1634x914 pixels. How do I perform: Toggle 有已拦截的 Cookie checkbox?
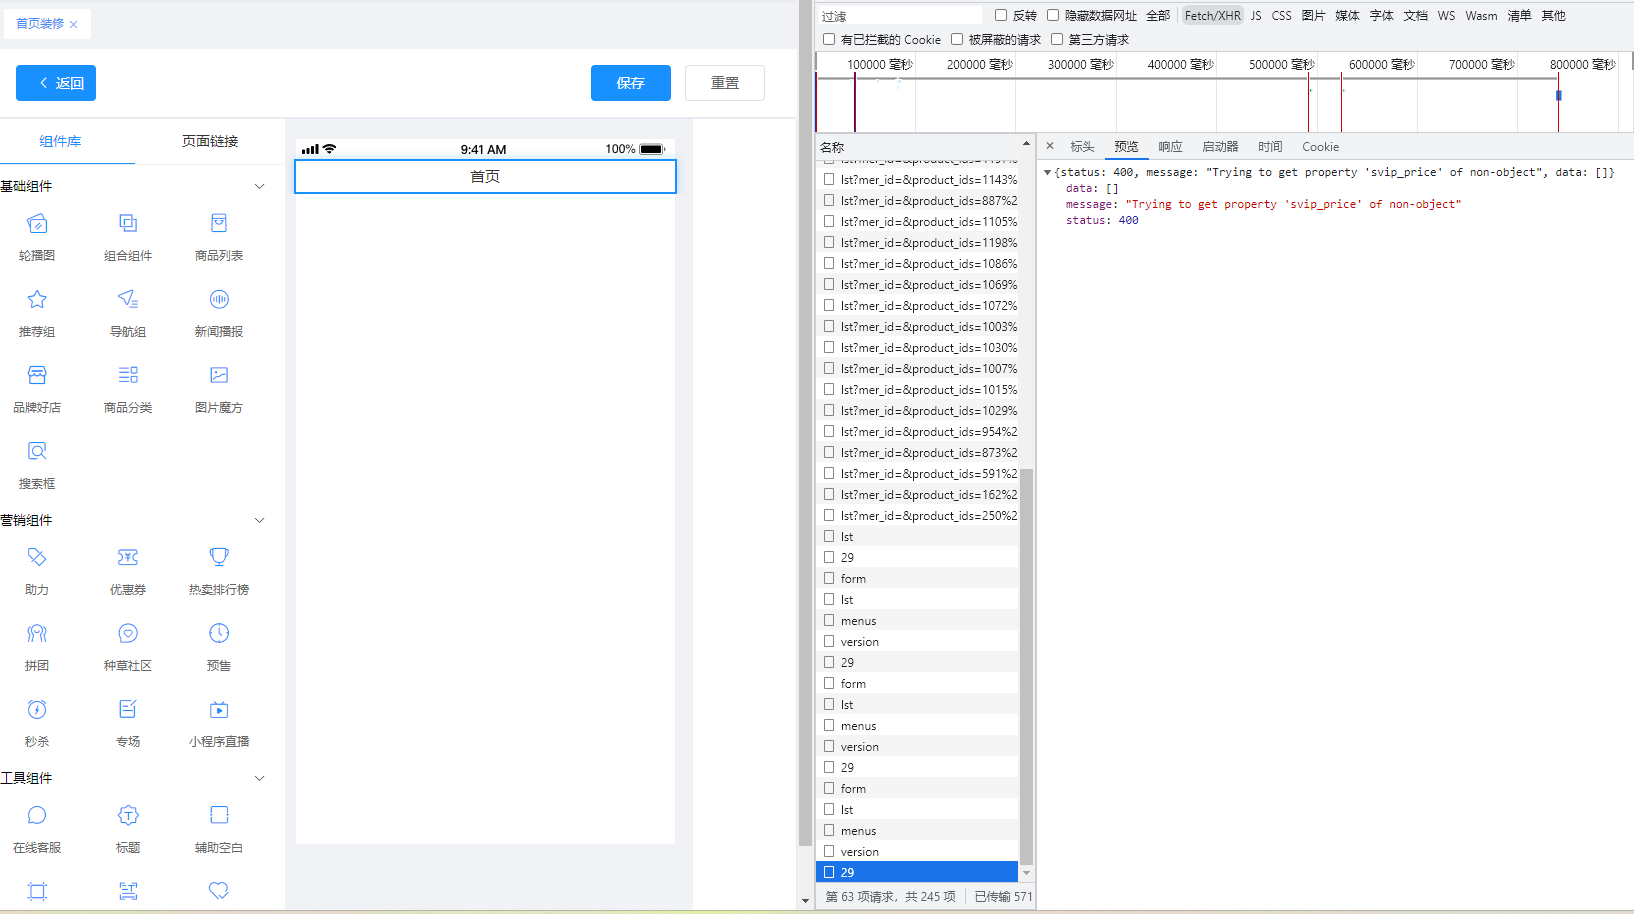coord(829,39)
